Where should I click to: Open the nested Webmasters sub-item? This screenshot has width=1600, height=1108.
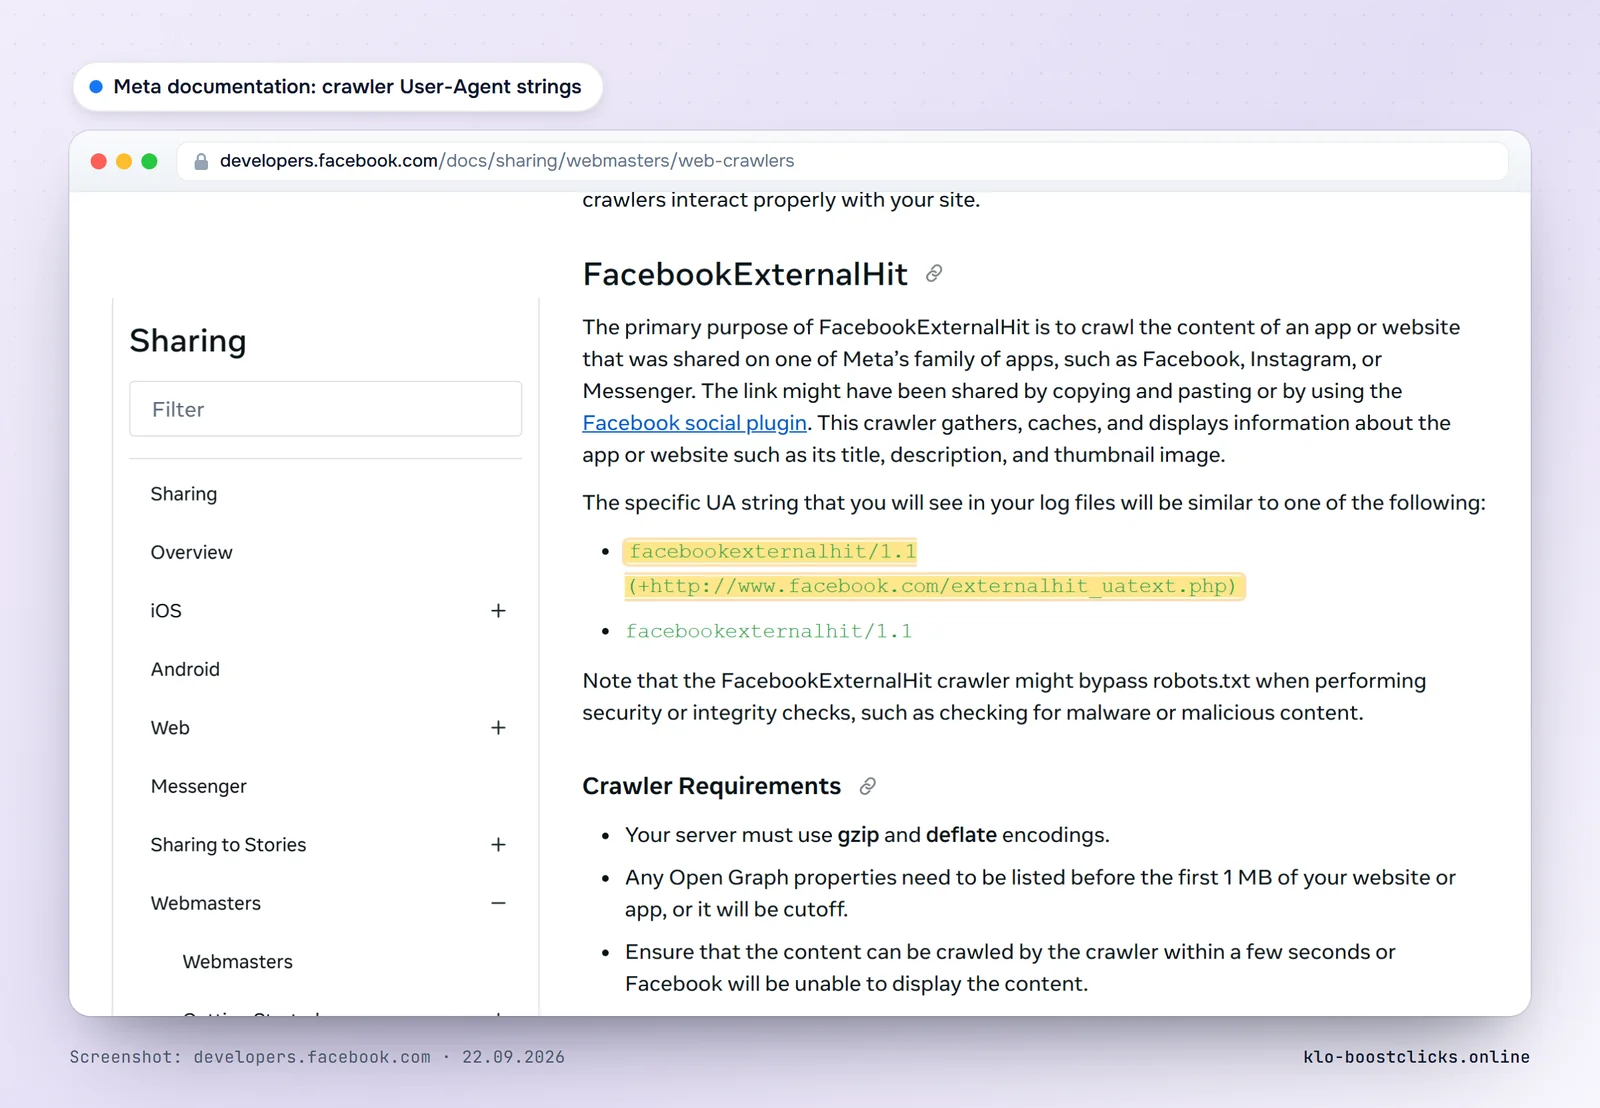point(237,962)
